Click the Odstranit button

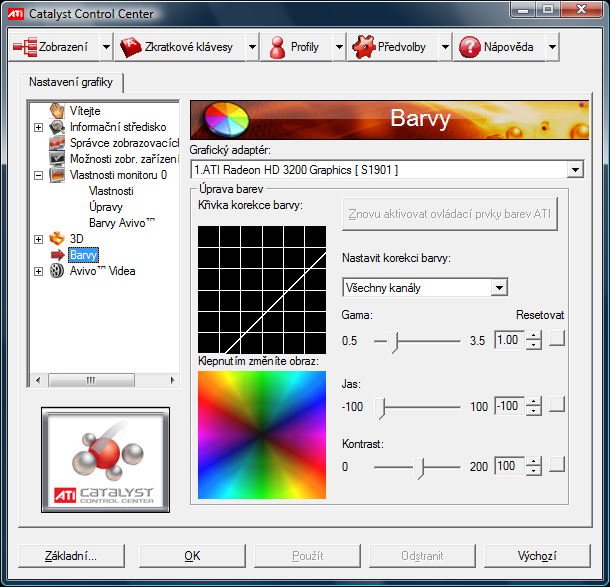[x=422, y=555]
